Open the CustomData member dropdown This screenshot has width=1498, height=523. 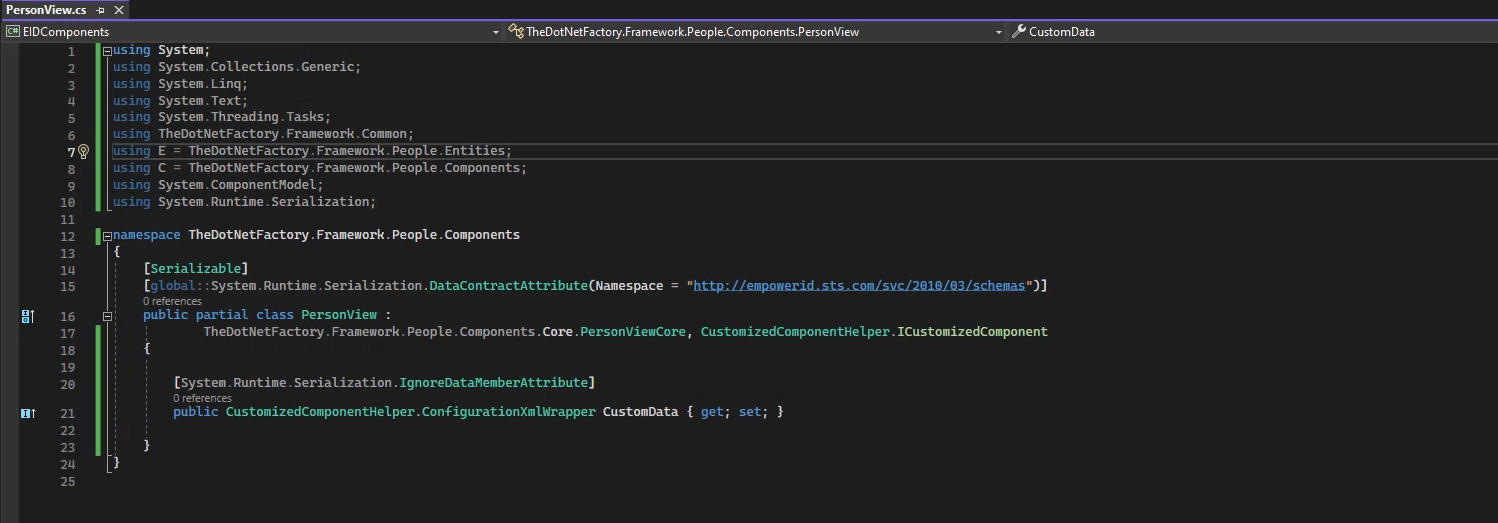point(1252,32)
